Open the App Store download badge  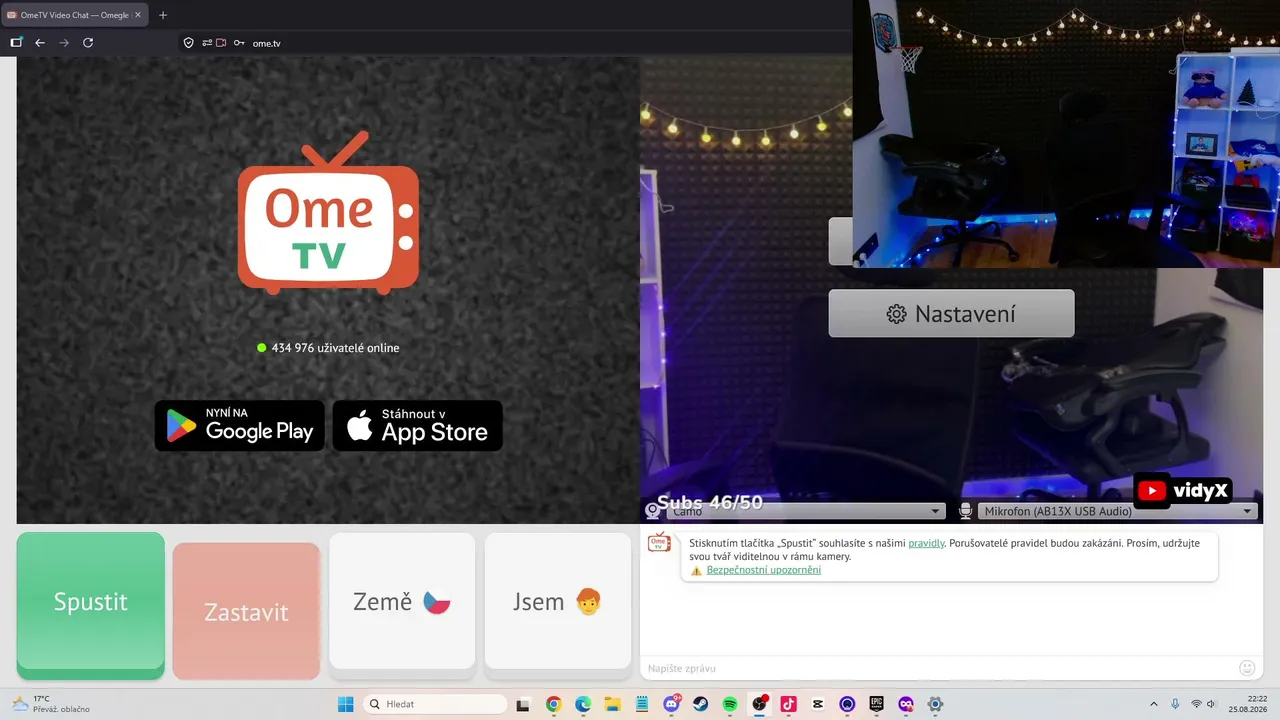[417, 426]
